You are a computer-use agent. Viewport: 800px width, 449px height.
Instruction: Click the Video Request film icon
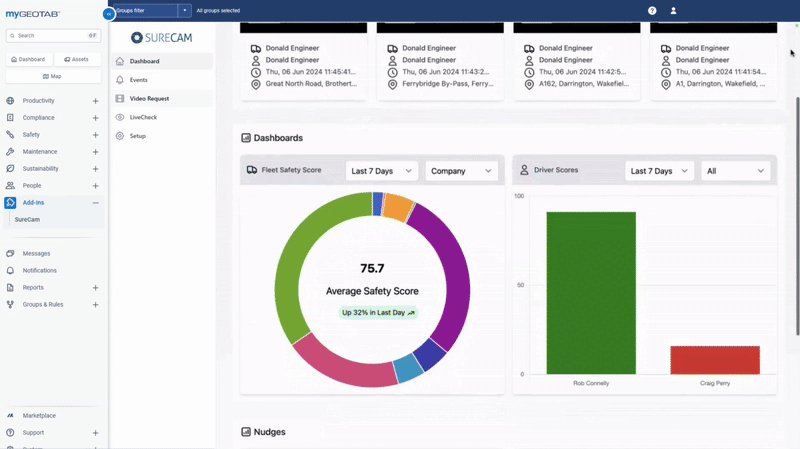coord(120,99)
